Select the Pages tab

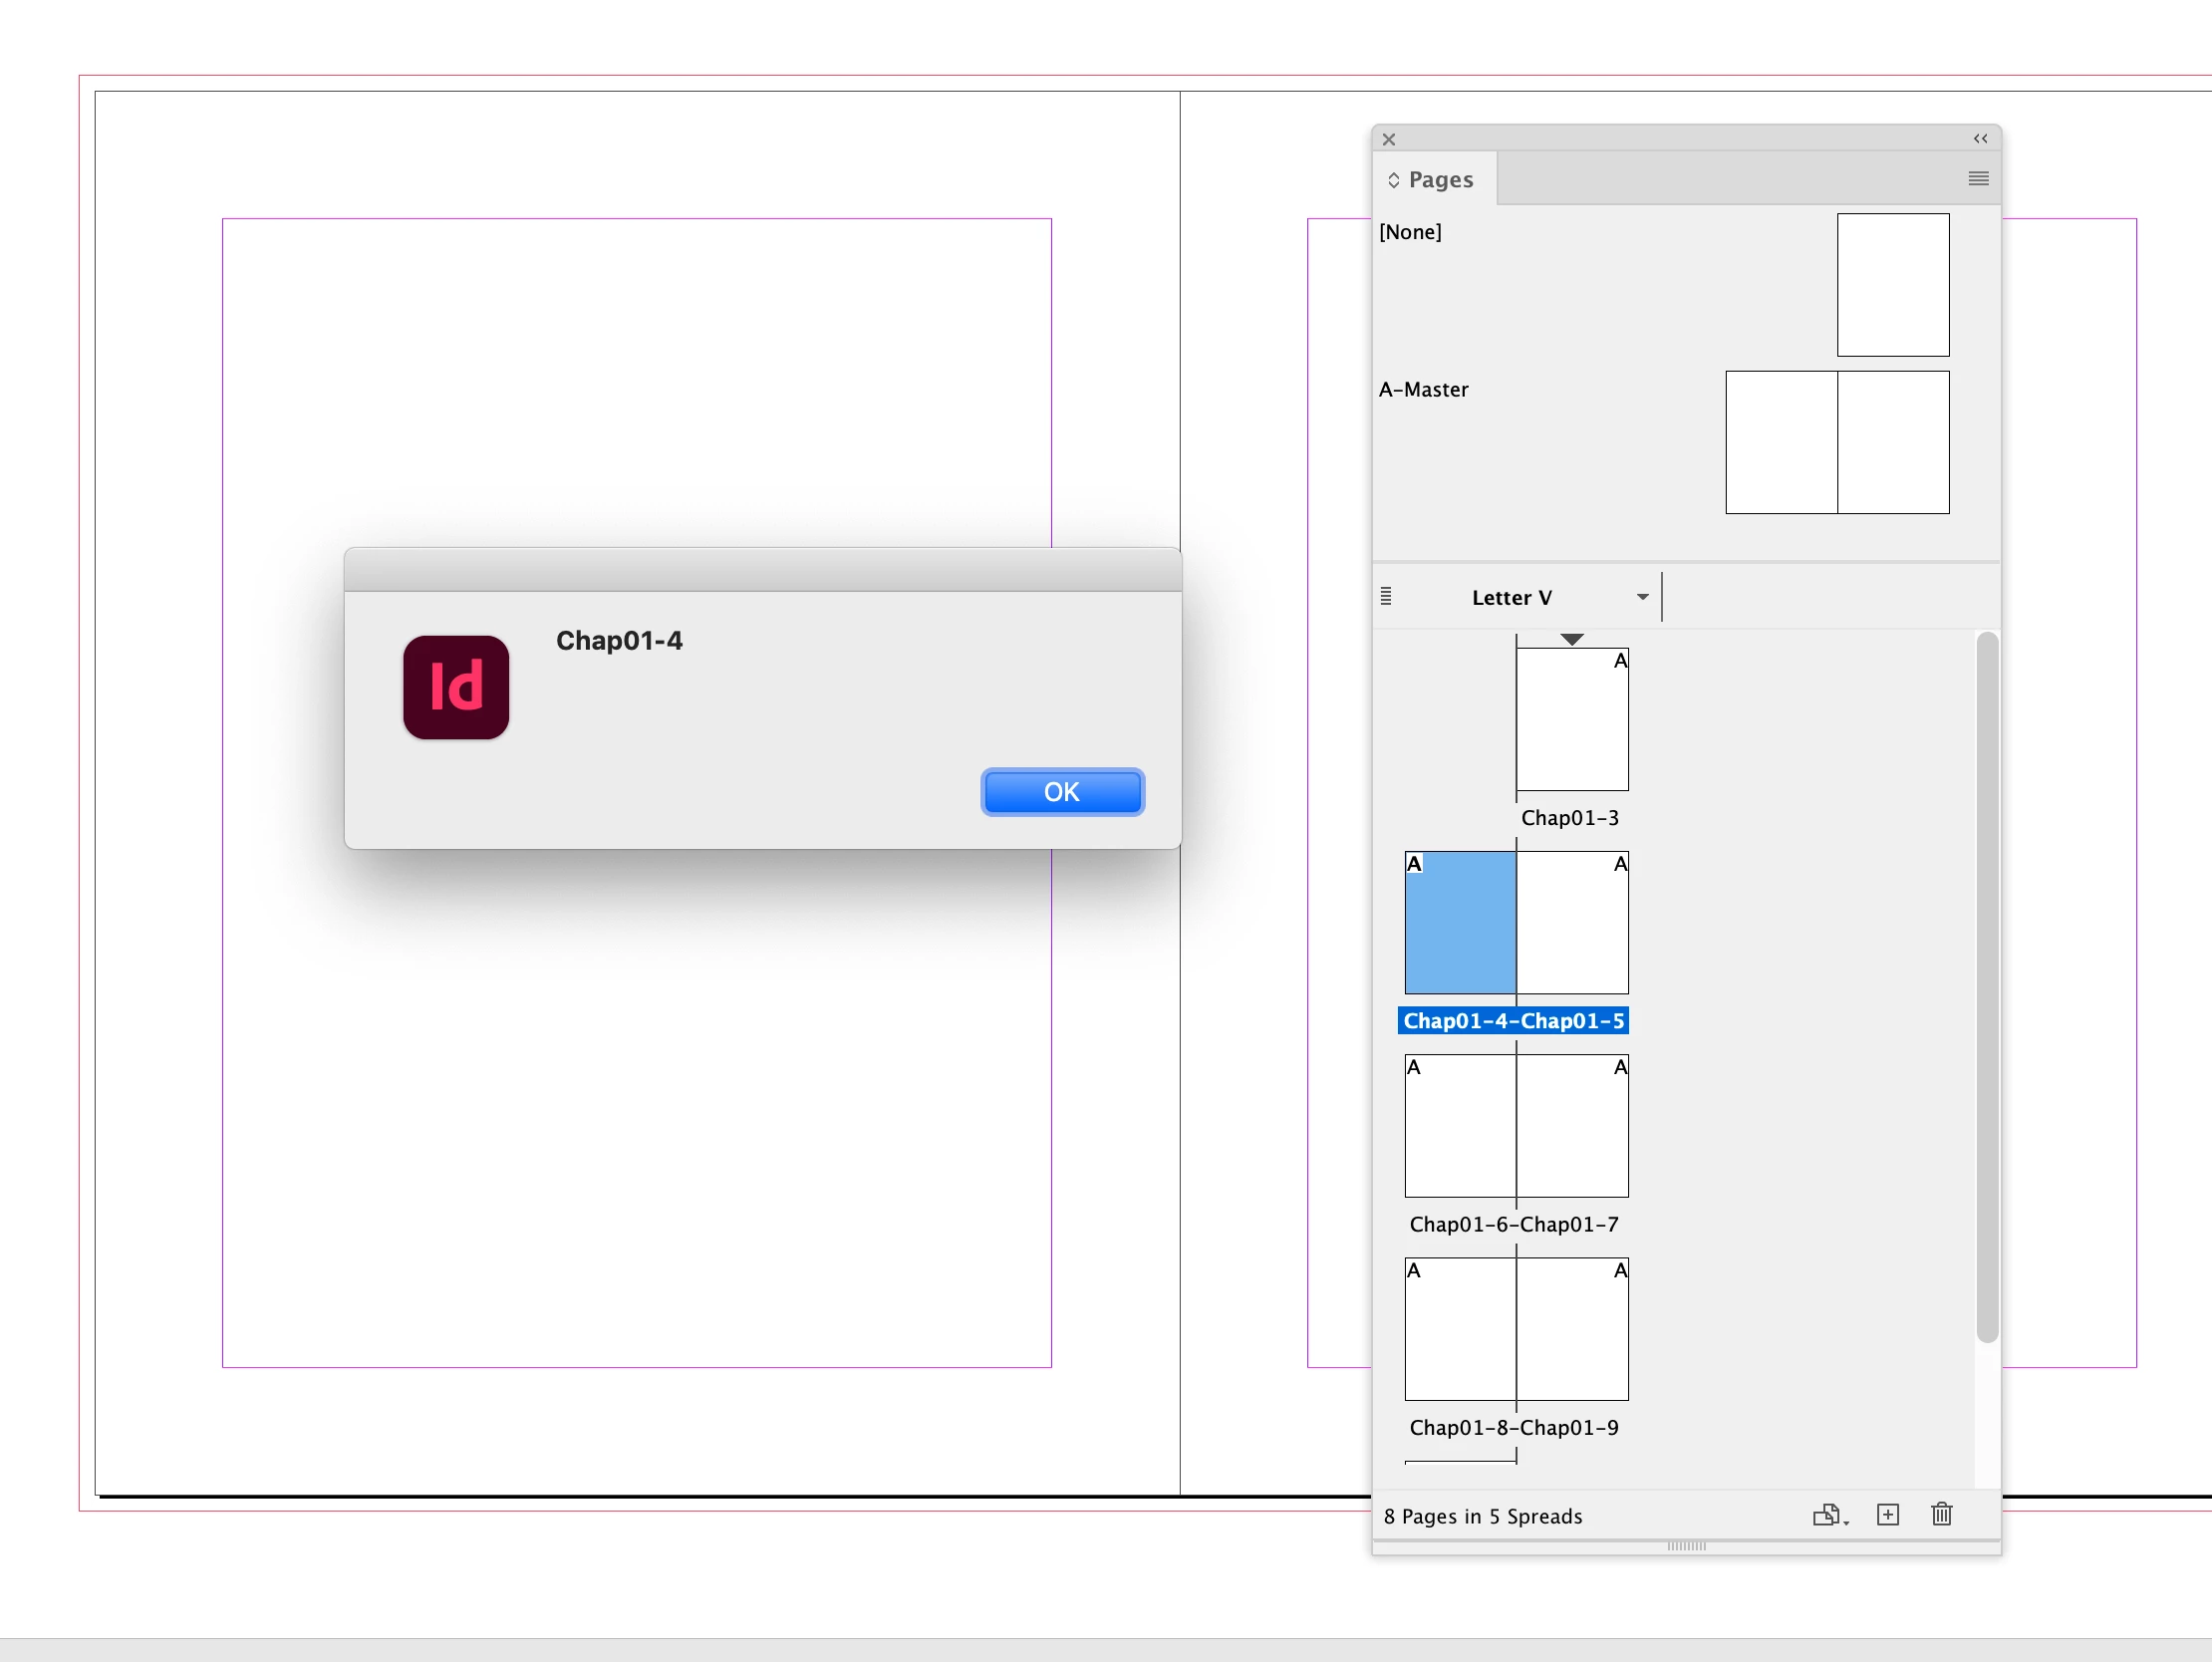(x=1439, y=180)
